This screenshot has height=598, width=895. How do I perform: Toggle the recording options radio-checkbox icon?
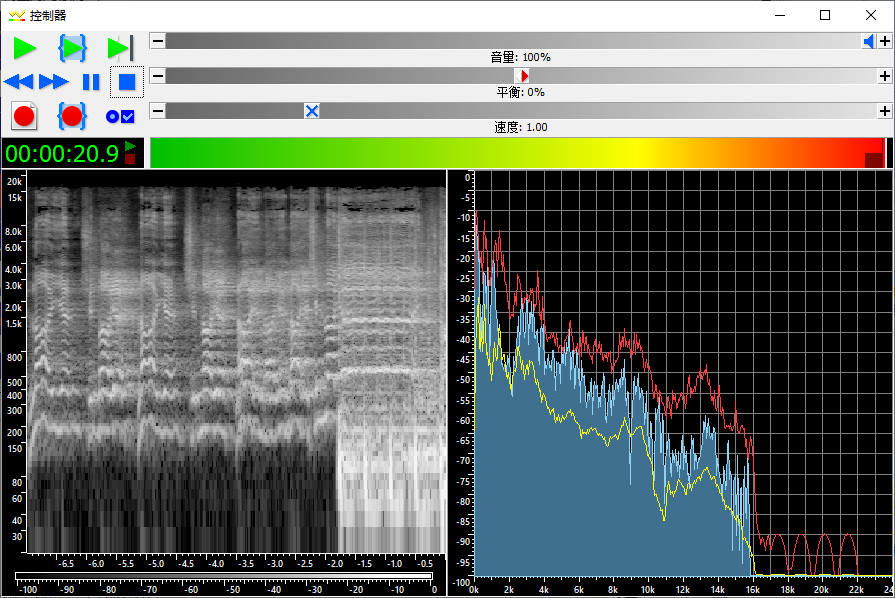120,116
